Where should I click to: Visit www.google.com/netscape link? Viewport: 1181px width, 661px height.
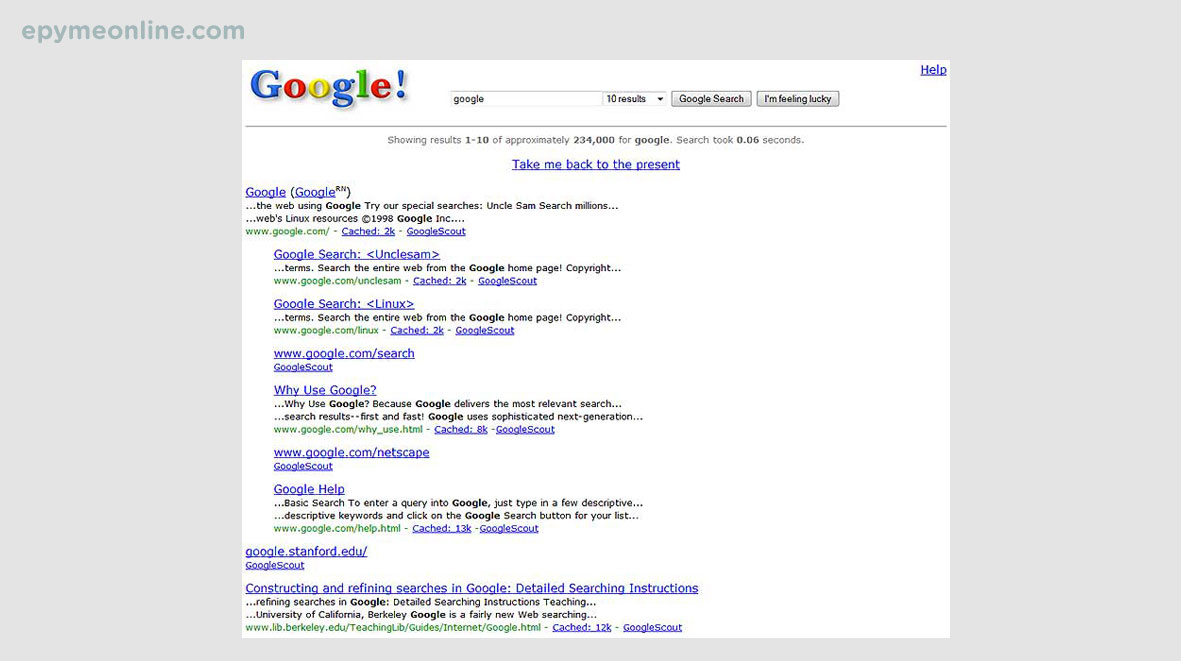pyautogui.click(x=351, y=452)
